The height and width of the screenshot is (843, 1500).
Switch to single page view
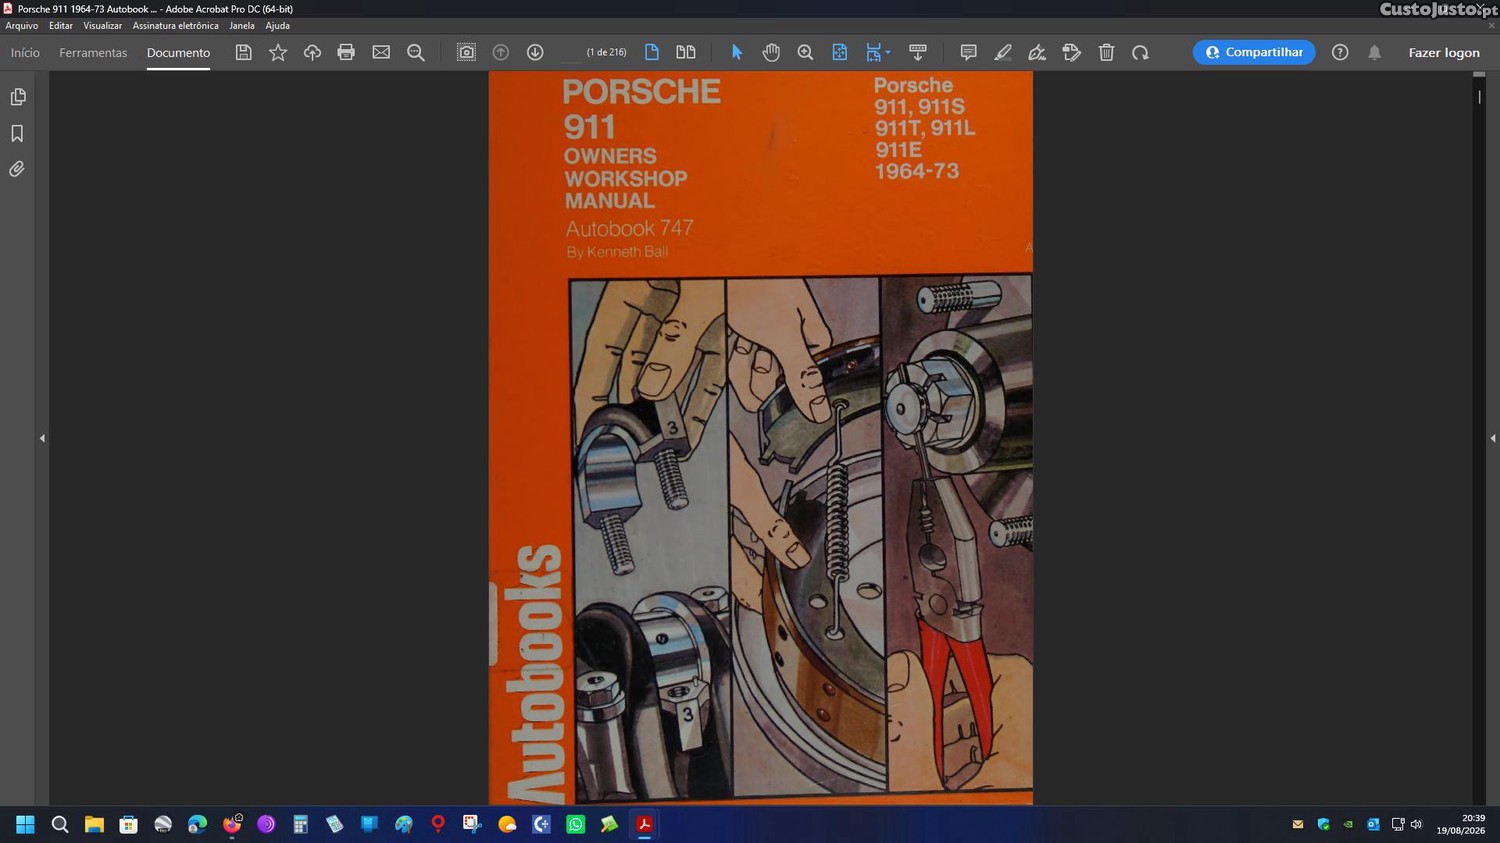(x=652, y=52)
